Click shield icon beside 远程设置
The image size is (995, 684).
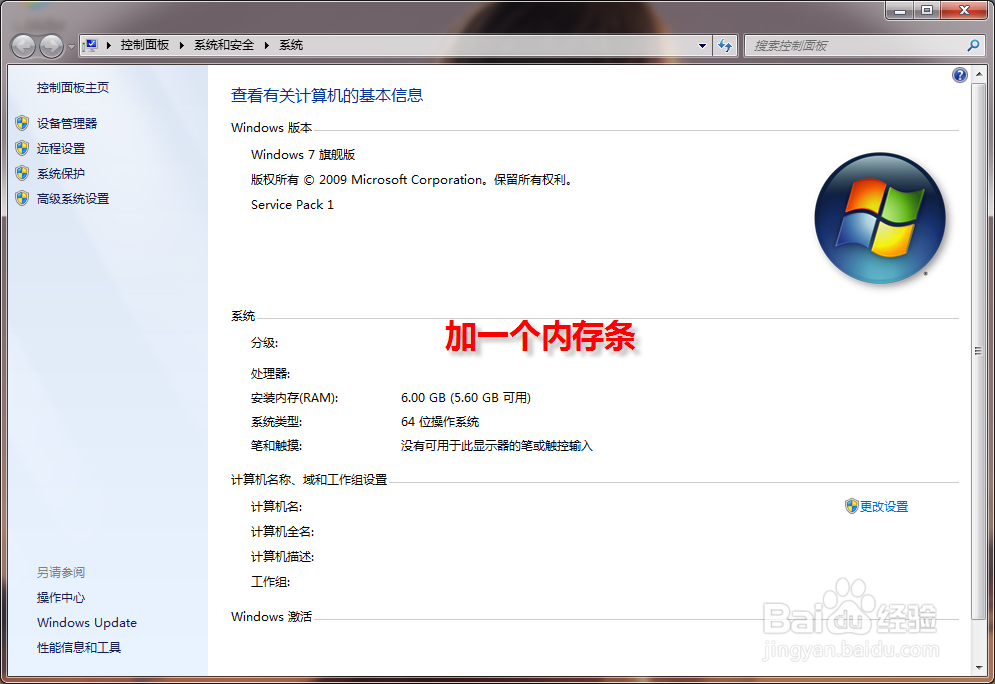(22, 148)
